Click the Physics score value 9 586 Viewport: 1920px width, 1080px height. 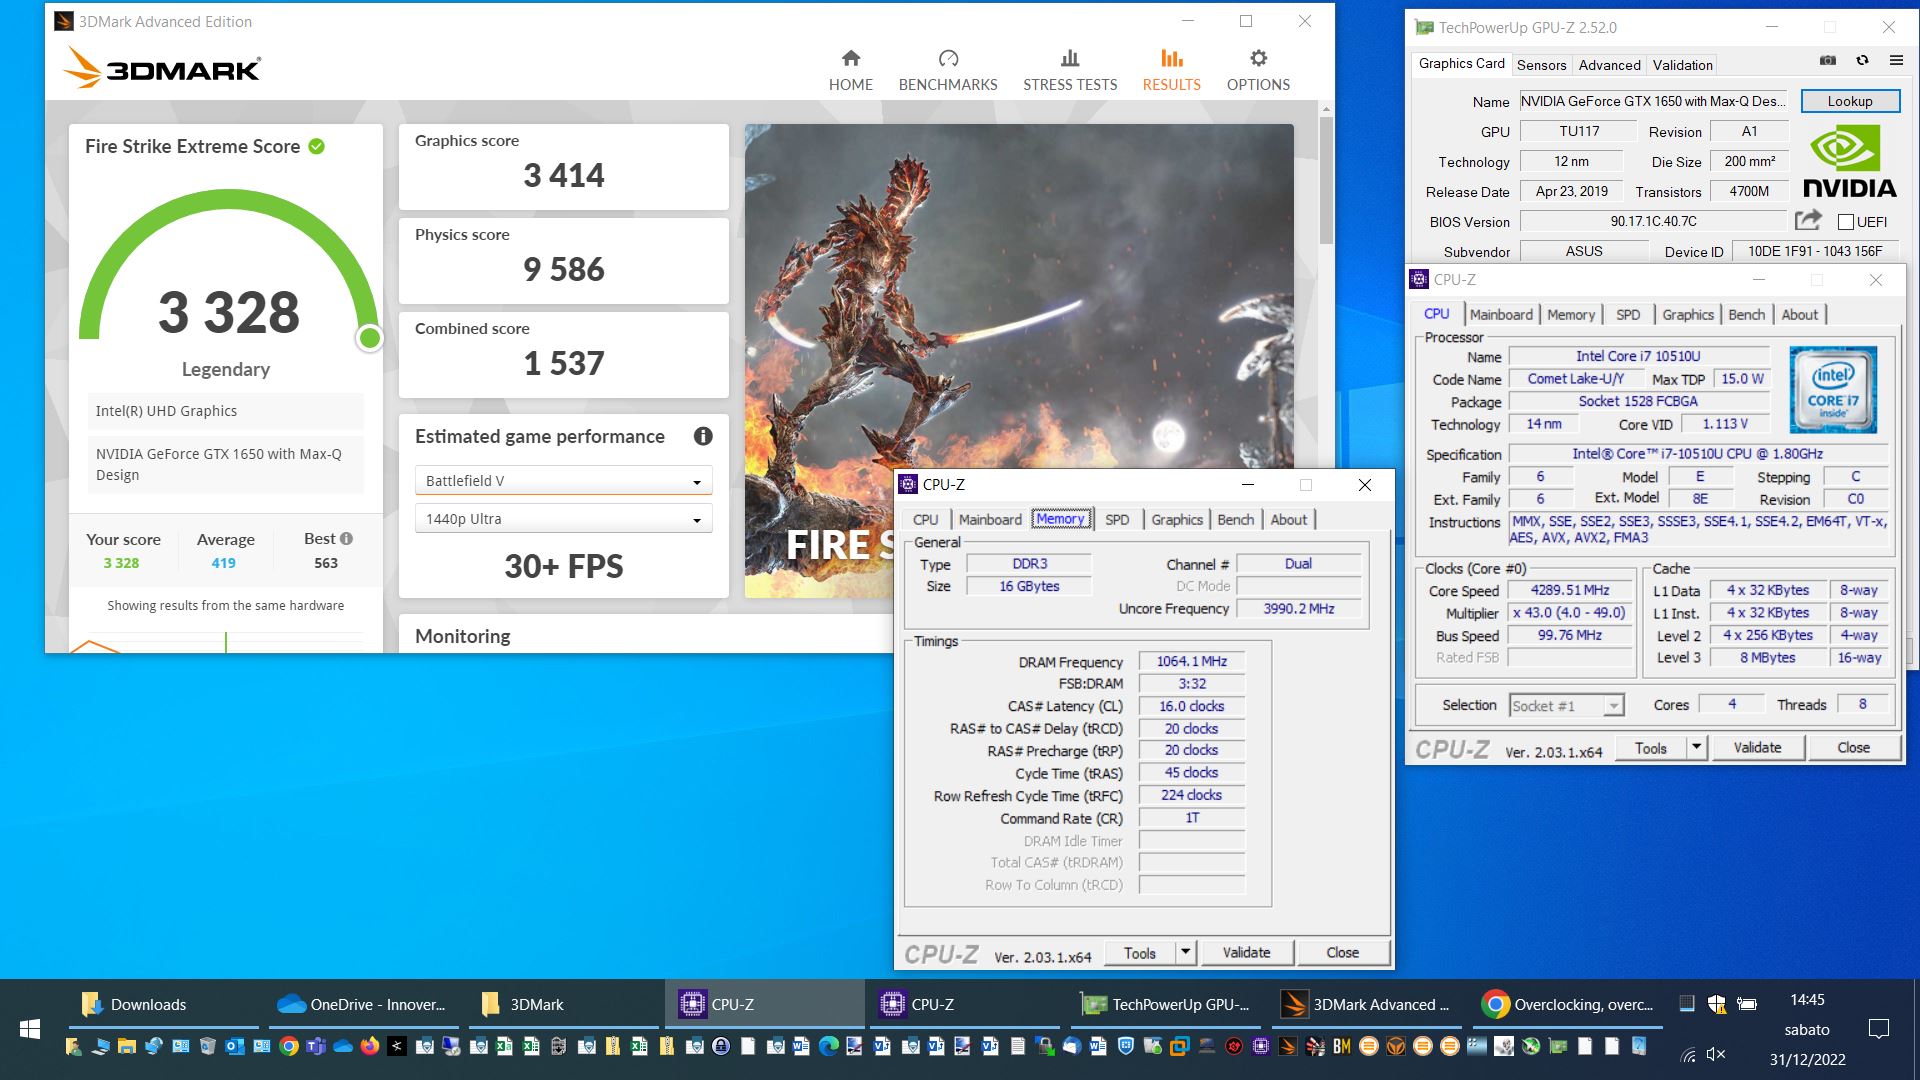point(564,270)
